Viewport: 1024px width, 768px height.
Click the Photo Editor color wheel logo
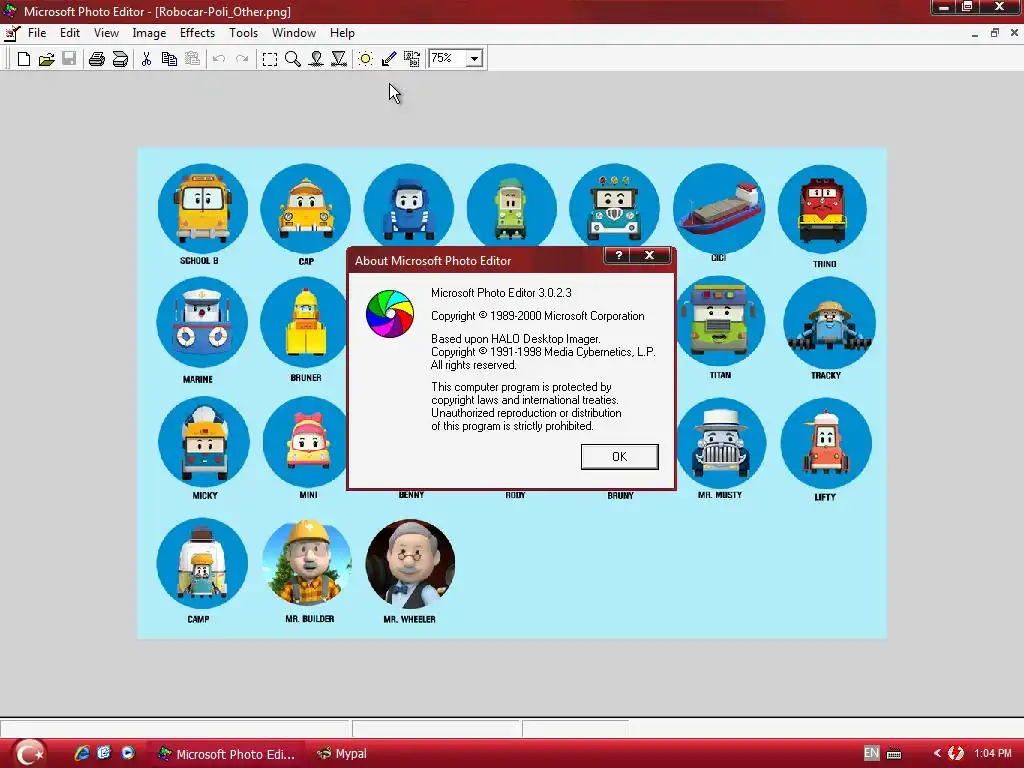click(390, 314)
